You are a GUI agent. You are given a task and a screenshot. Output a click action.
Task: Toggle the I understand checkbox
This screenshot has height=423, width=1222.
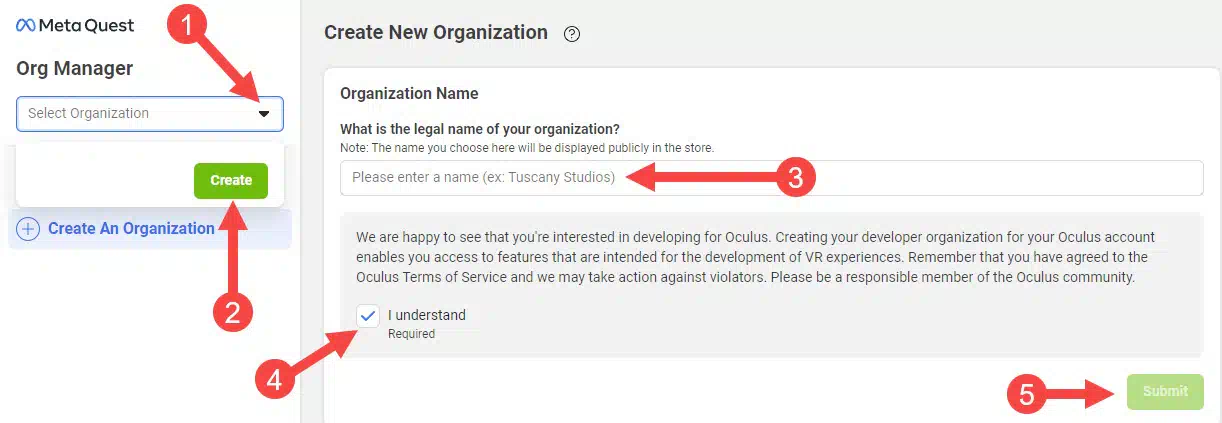(368, 316)
